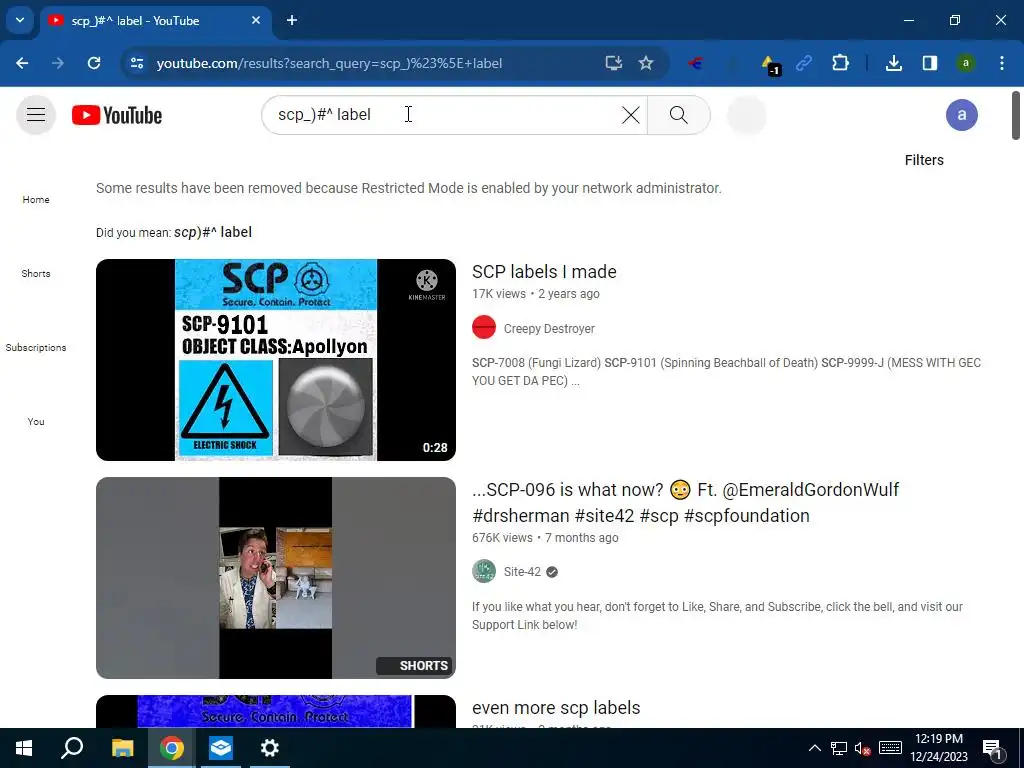Click the Creepy Destroyer red channel avatar
The height and width of the screenshot is (768, 1024).
click(x=484, y=327)
